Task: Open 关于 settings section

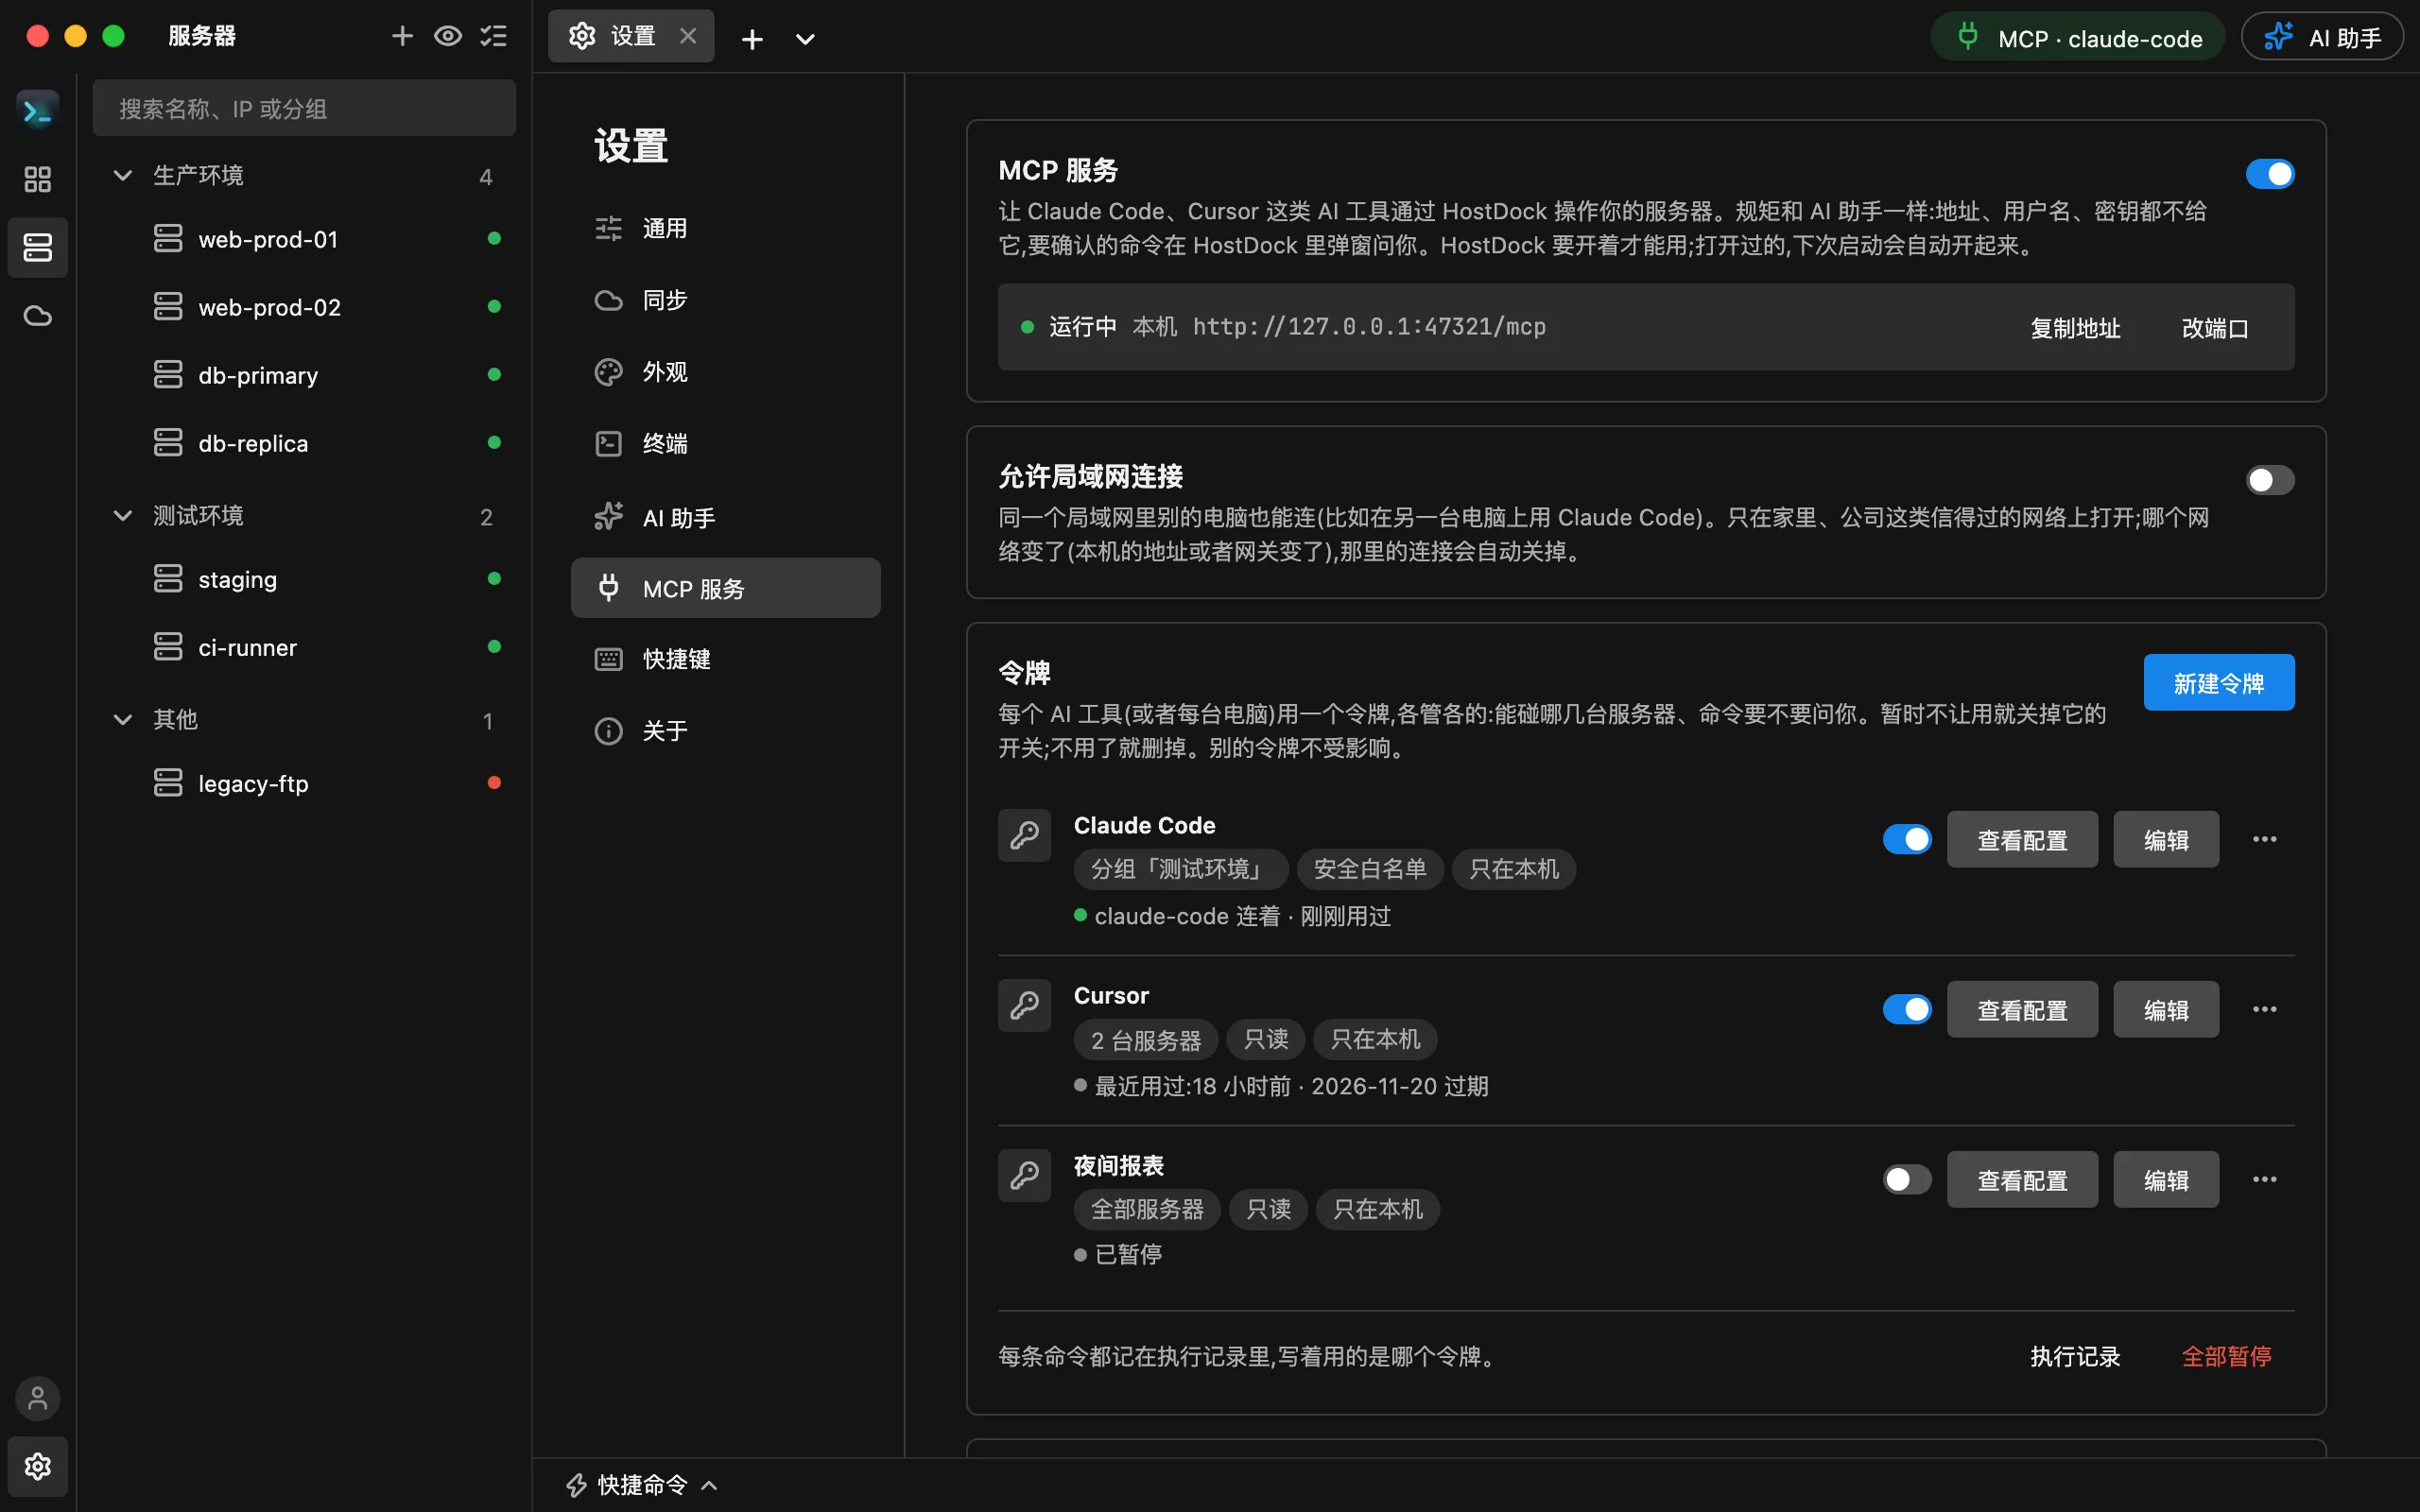Action: [725, 731]
